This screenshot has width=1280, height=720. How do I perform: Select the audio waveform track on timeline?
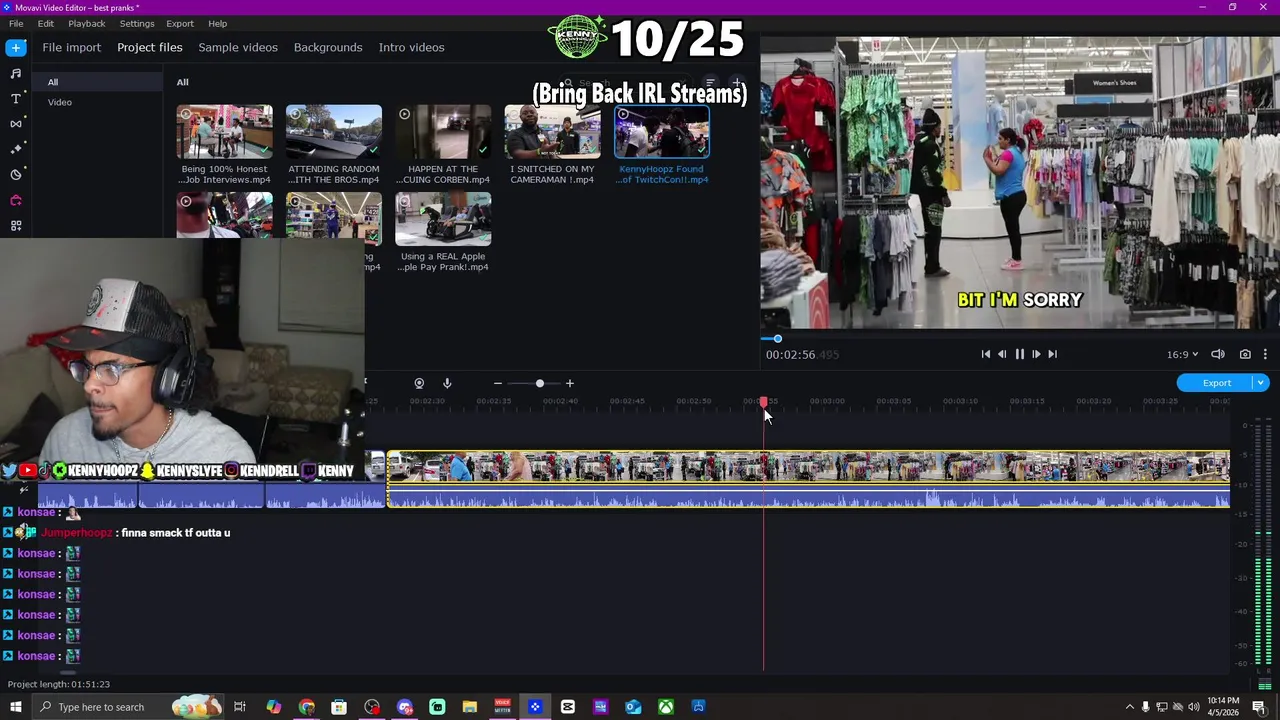point(808,496)
